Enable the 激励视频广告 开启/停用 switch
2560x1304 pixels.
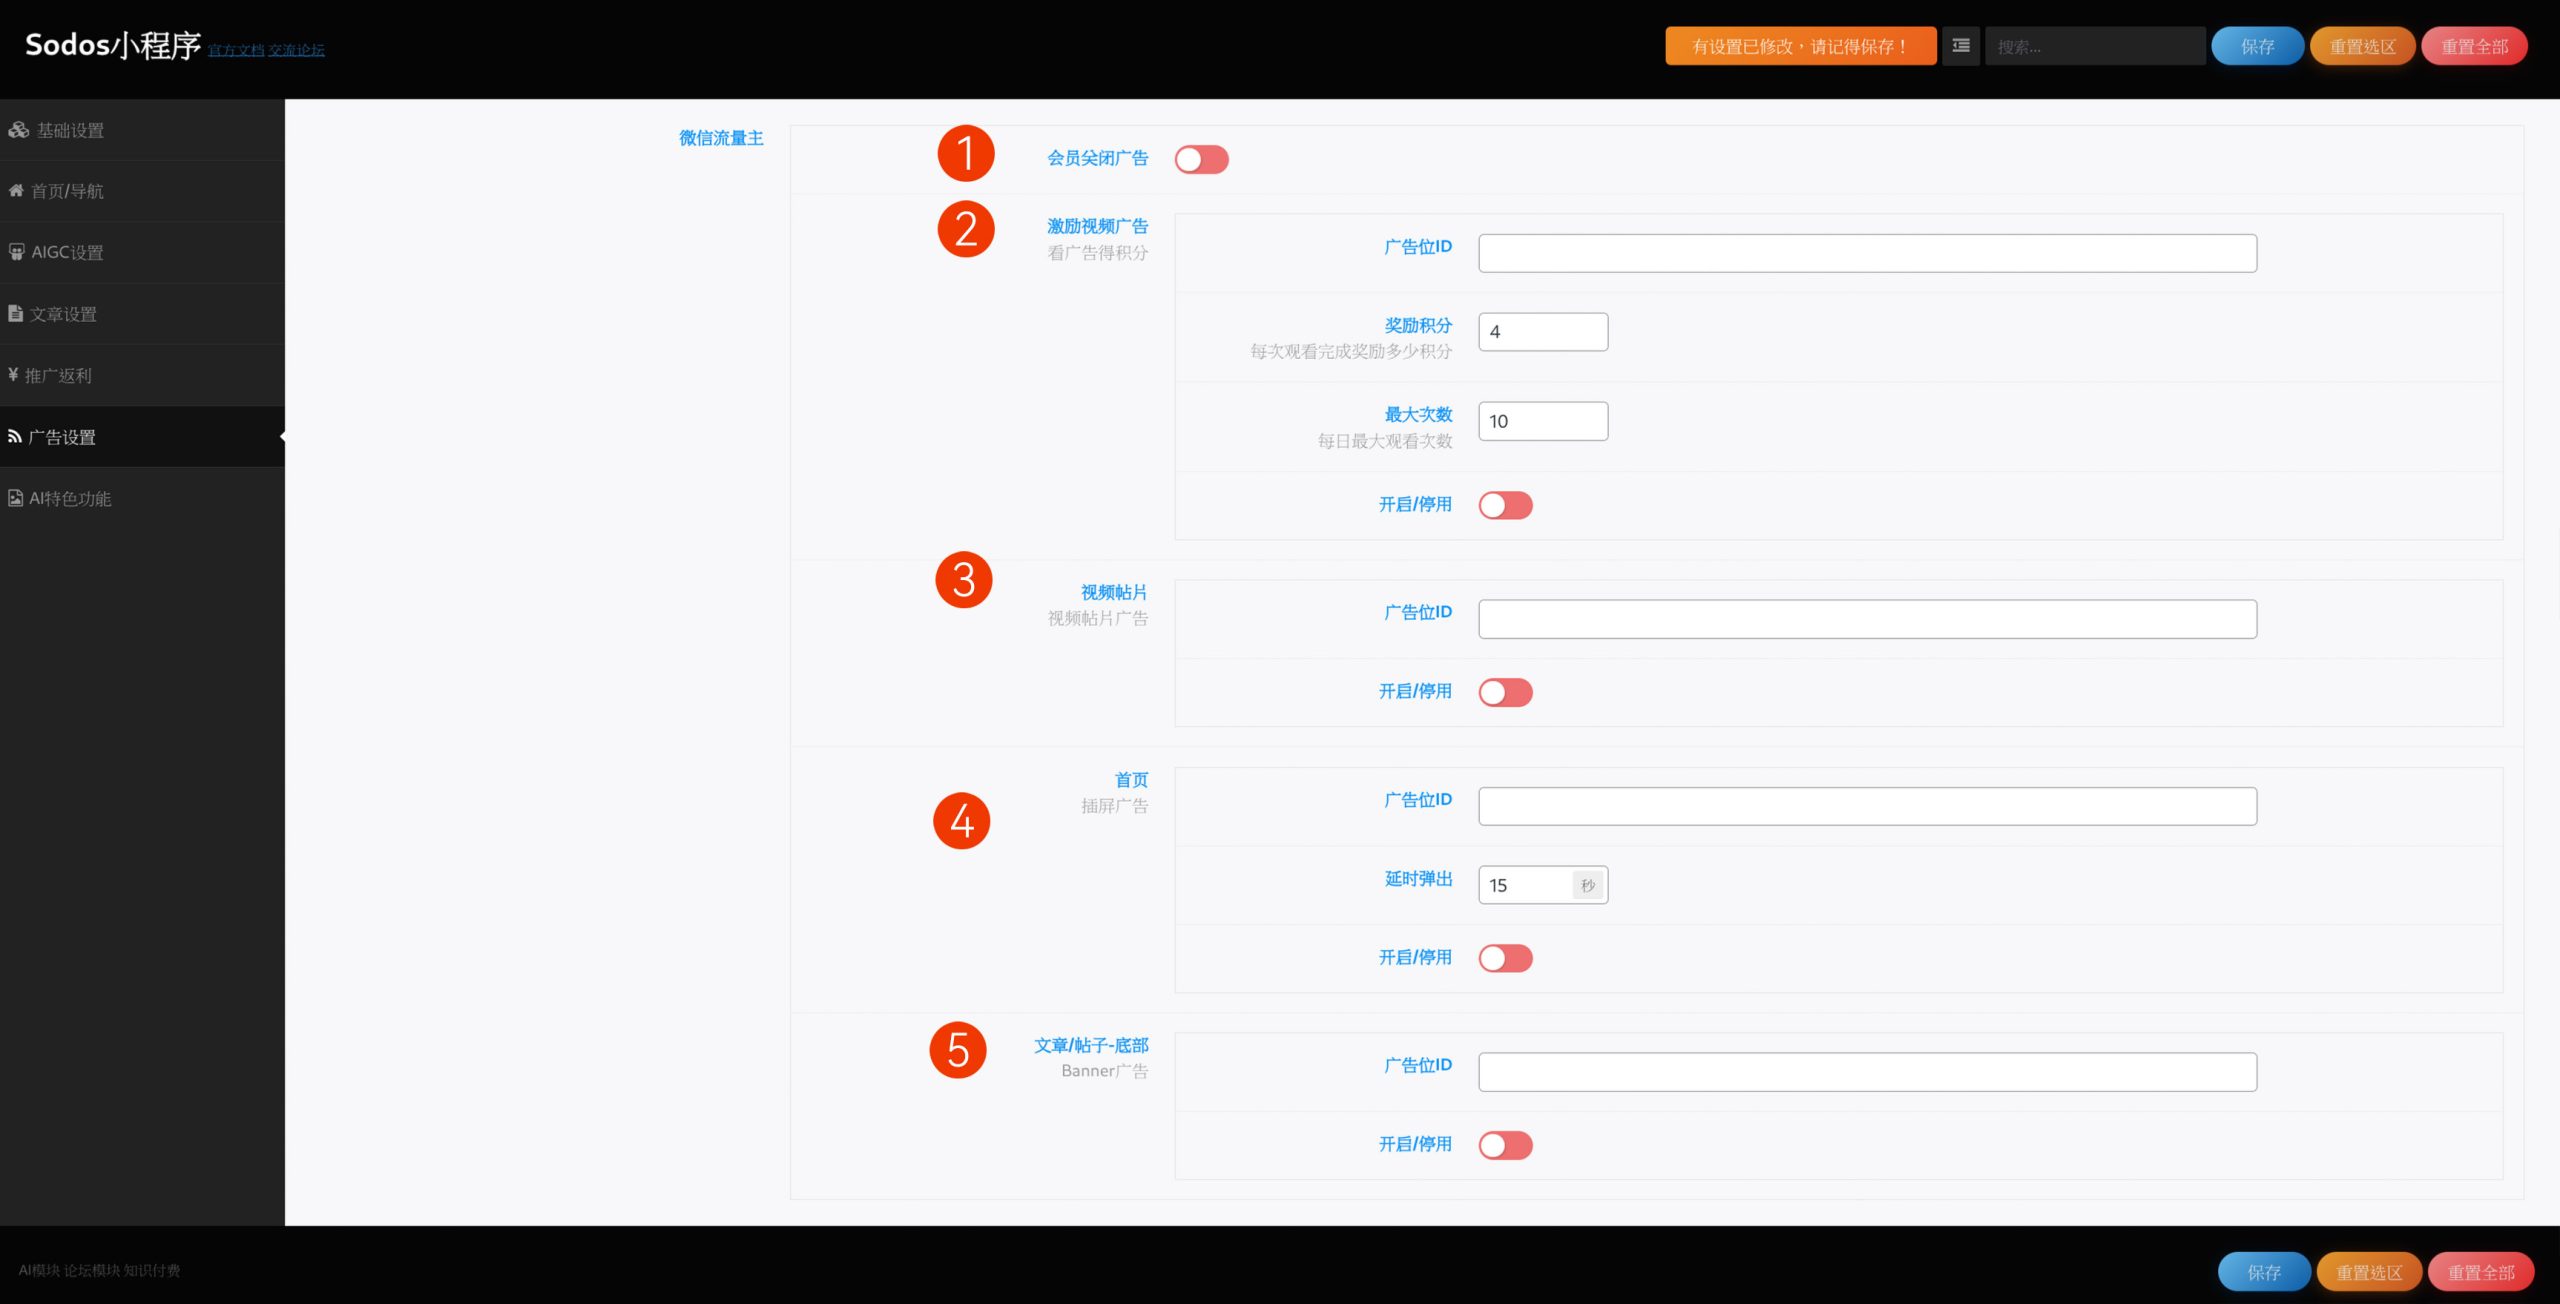click(1505, 505)
